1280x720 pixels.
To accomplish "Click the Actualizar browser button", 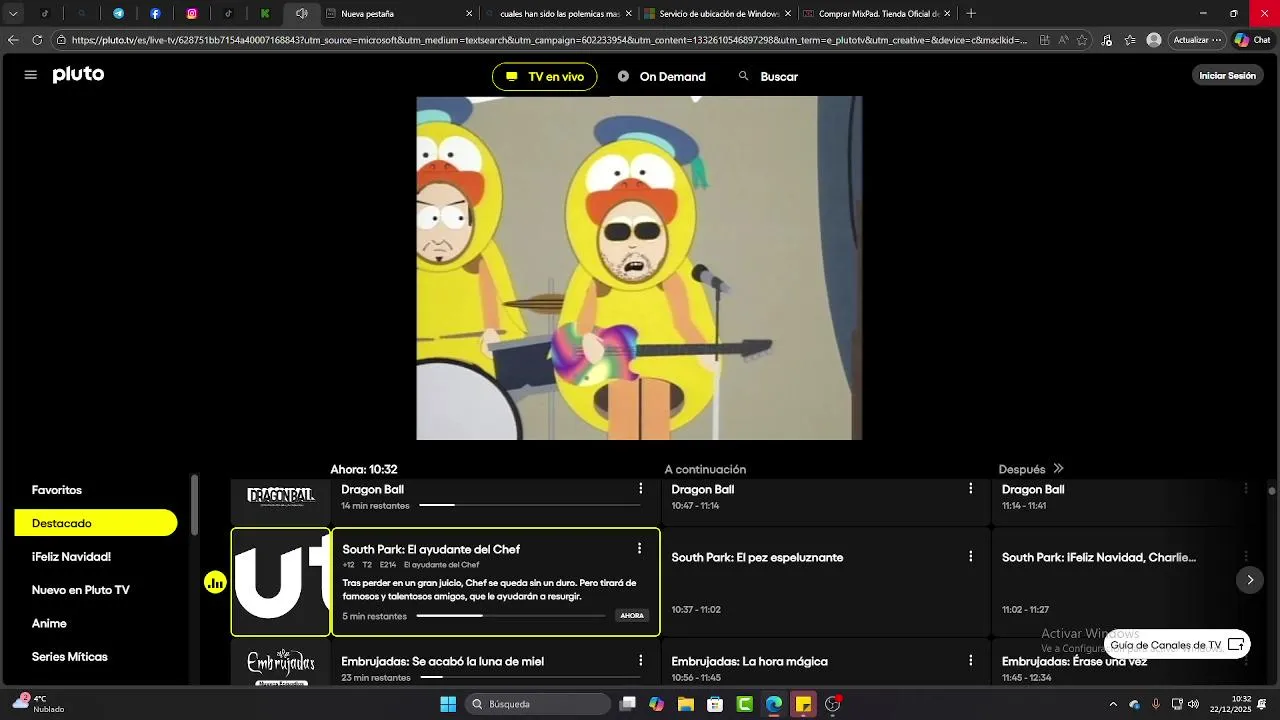I will click(x=1196, y=40).
